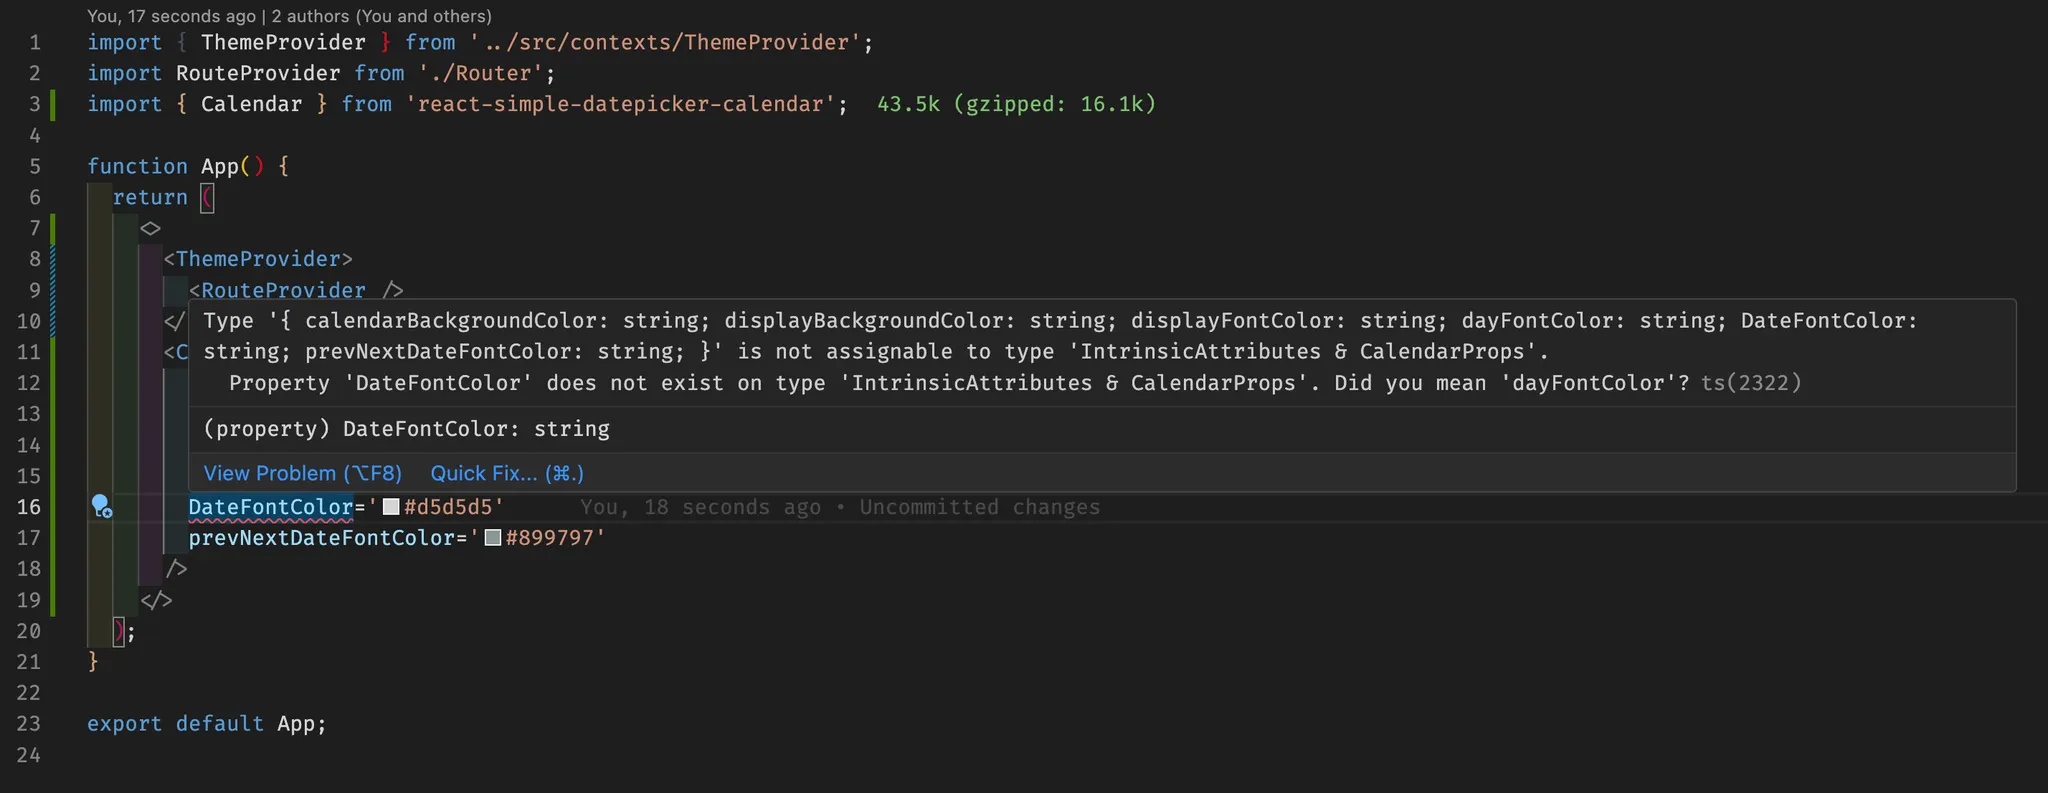Click the lightbulb code action icon

101,506
